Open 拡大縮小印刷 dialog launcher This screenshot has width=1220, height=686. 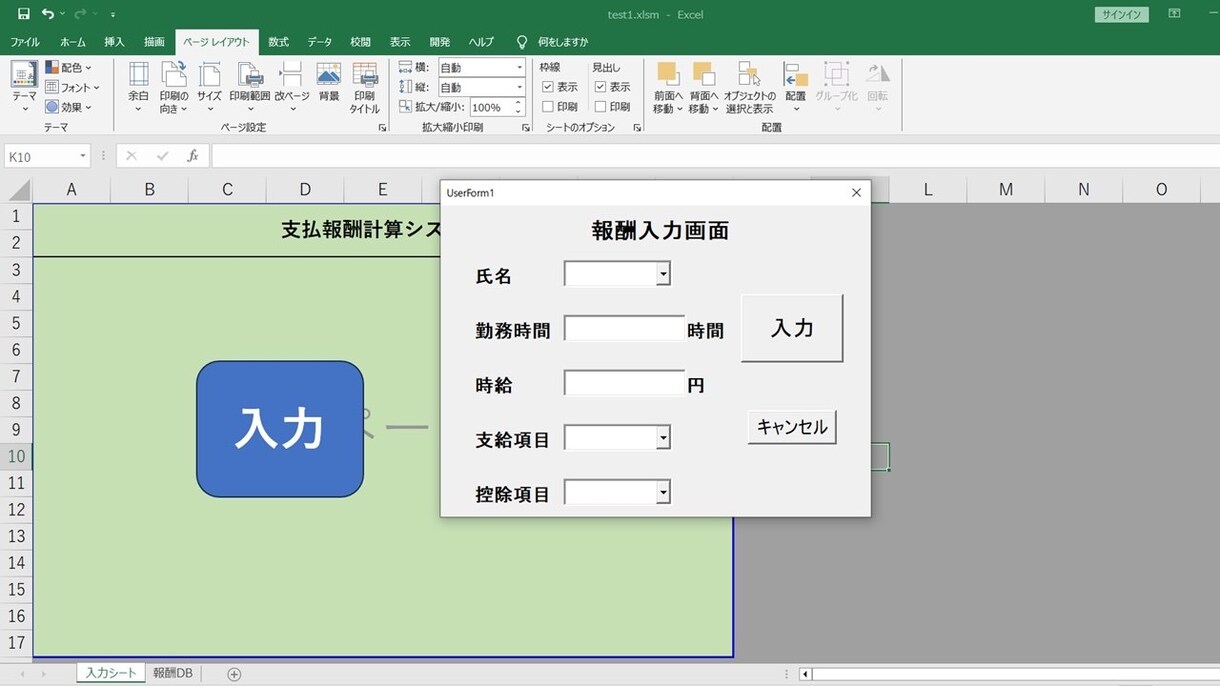point(526,128)
